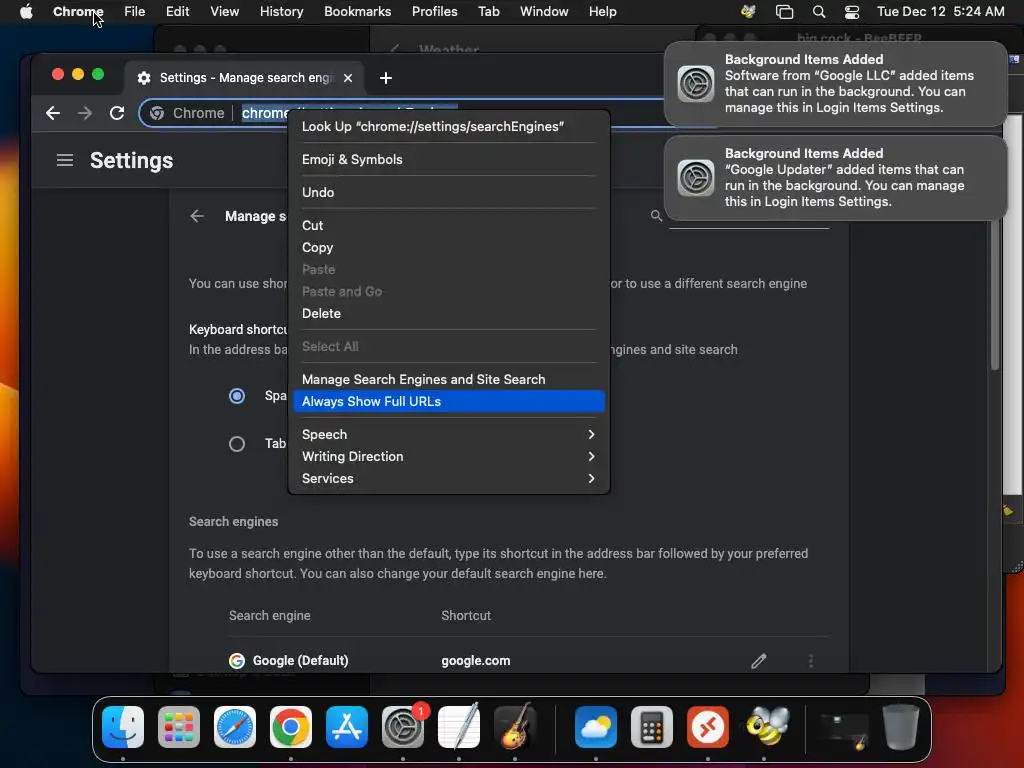Open a new Chrome tab

point(386,78)
